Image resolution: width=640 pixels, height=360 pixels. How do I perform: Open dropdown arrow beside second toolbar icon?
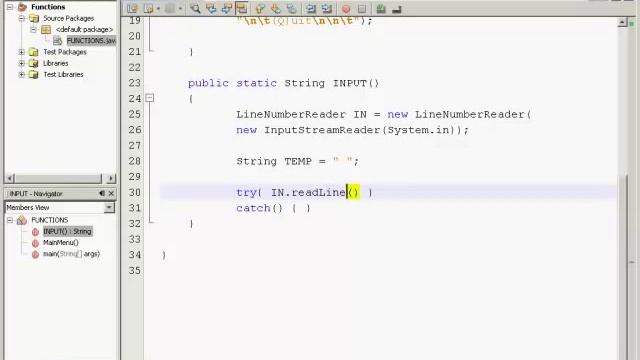tap(158, 9)
